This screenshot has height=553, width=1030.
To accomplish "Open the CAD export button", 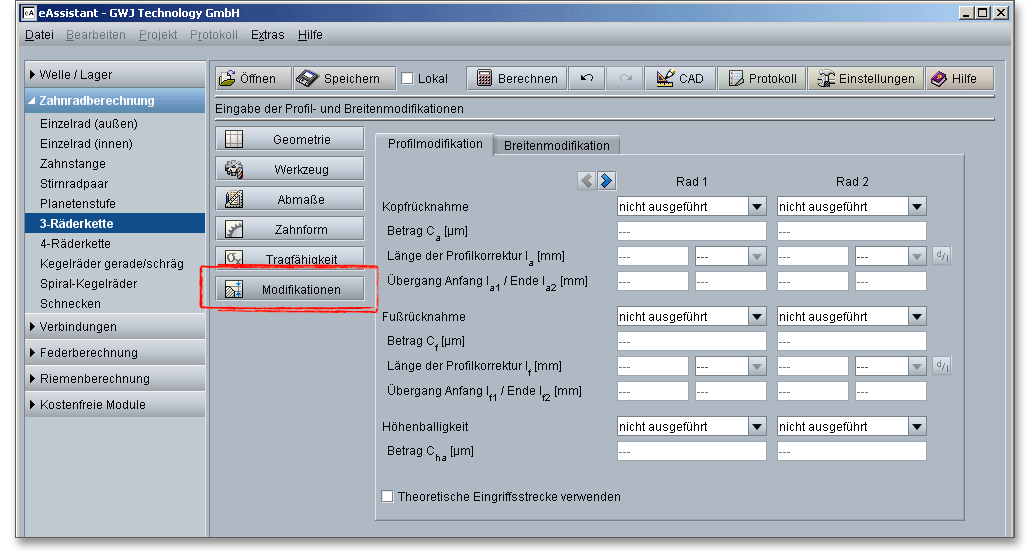I will 680,79.
